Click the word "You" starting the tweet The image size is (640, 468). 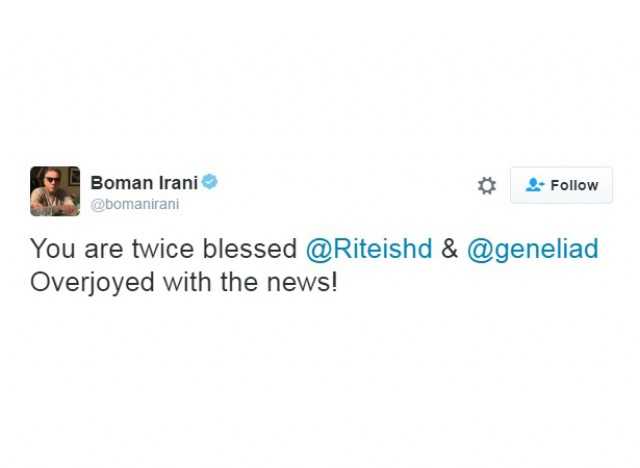click(53, 248)
